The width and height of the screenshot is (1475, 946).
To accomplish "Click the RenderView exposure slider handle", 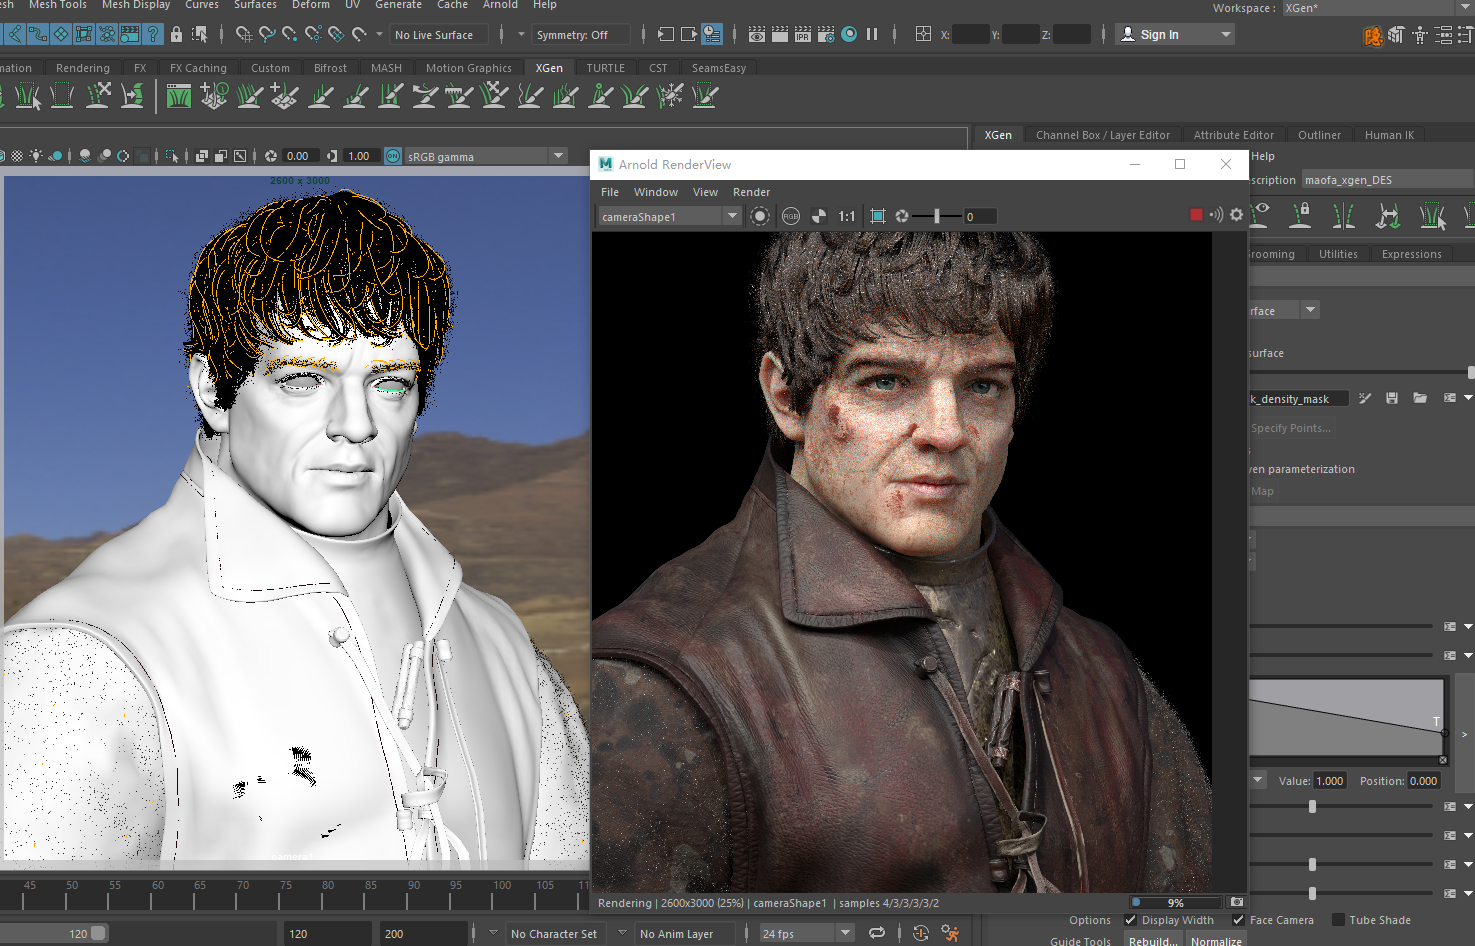I will (936, 216).
